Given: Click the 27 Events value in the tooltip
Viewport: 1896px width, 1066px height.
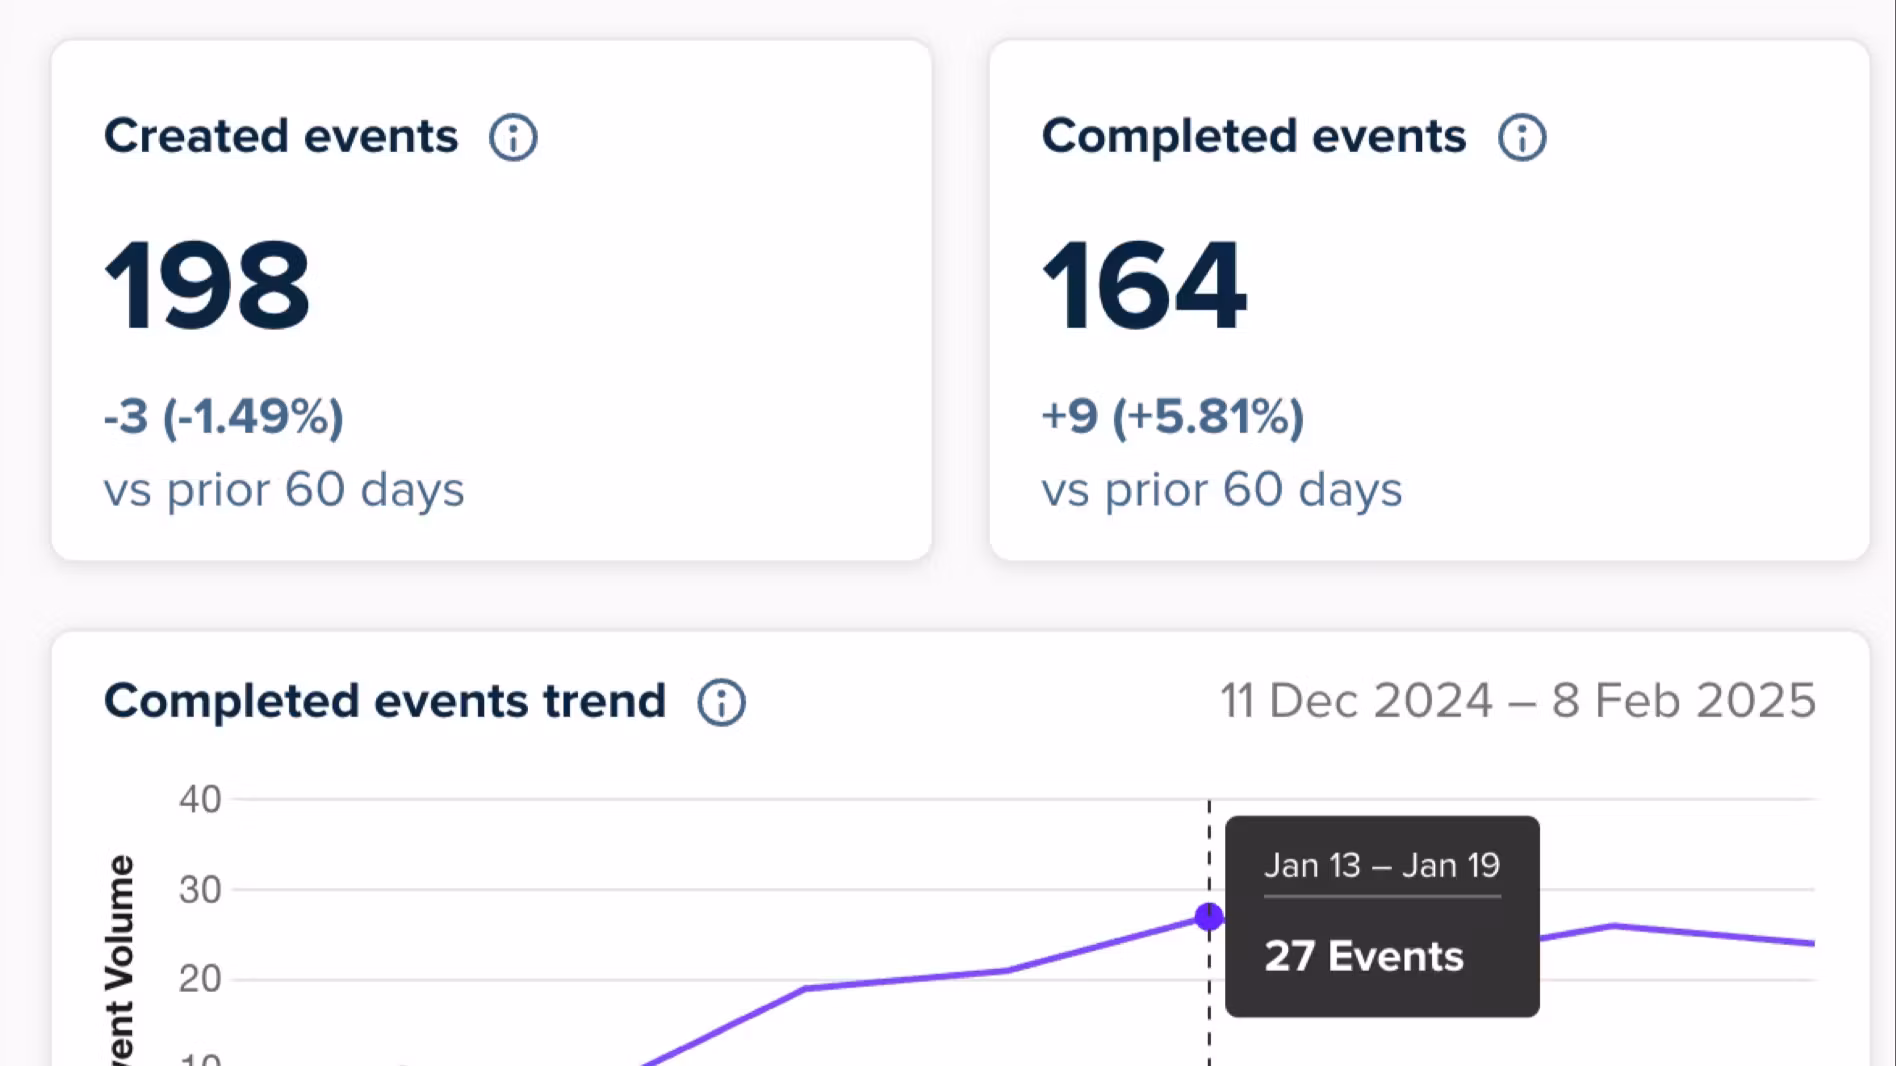Looking at the screenshot, I should pos(1364,955).
